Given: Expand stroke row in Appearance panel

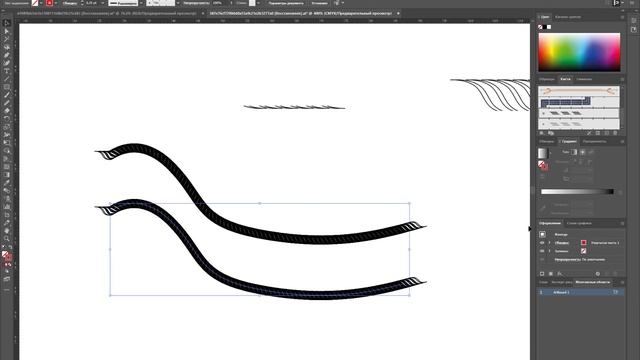Looking at the screenshot, I should [x=549, y=243].
